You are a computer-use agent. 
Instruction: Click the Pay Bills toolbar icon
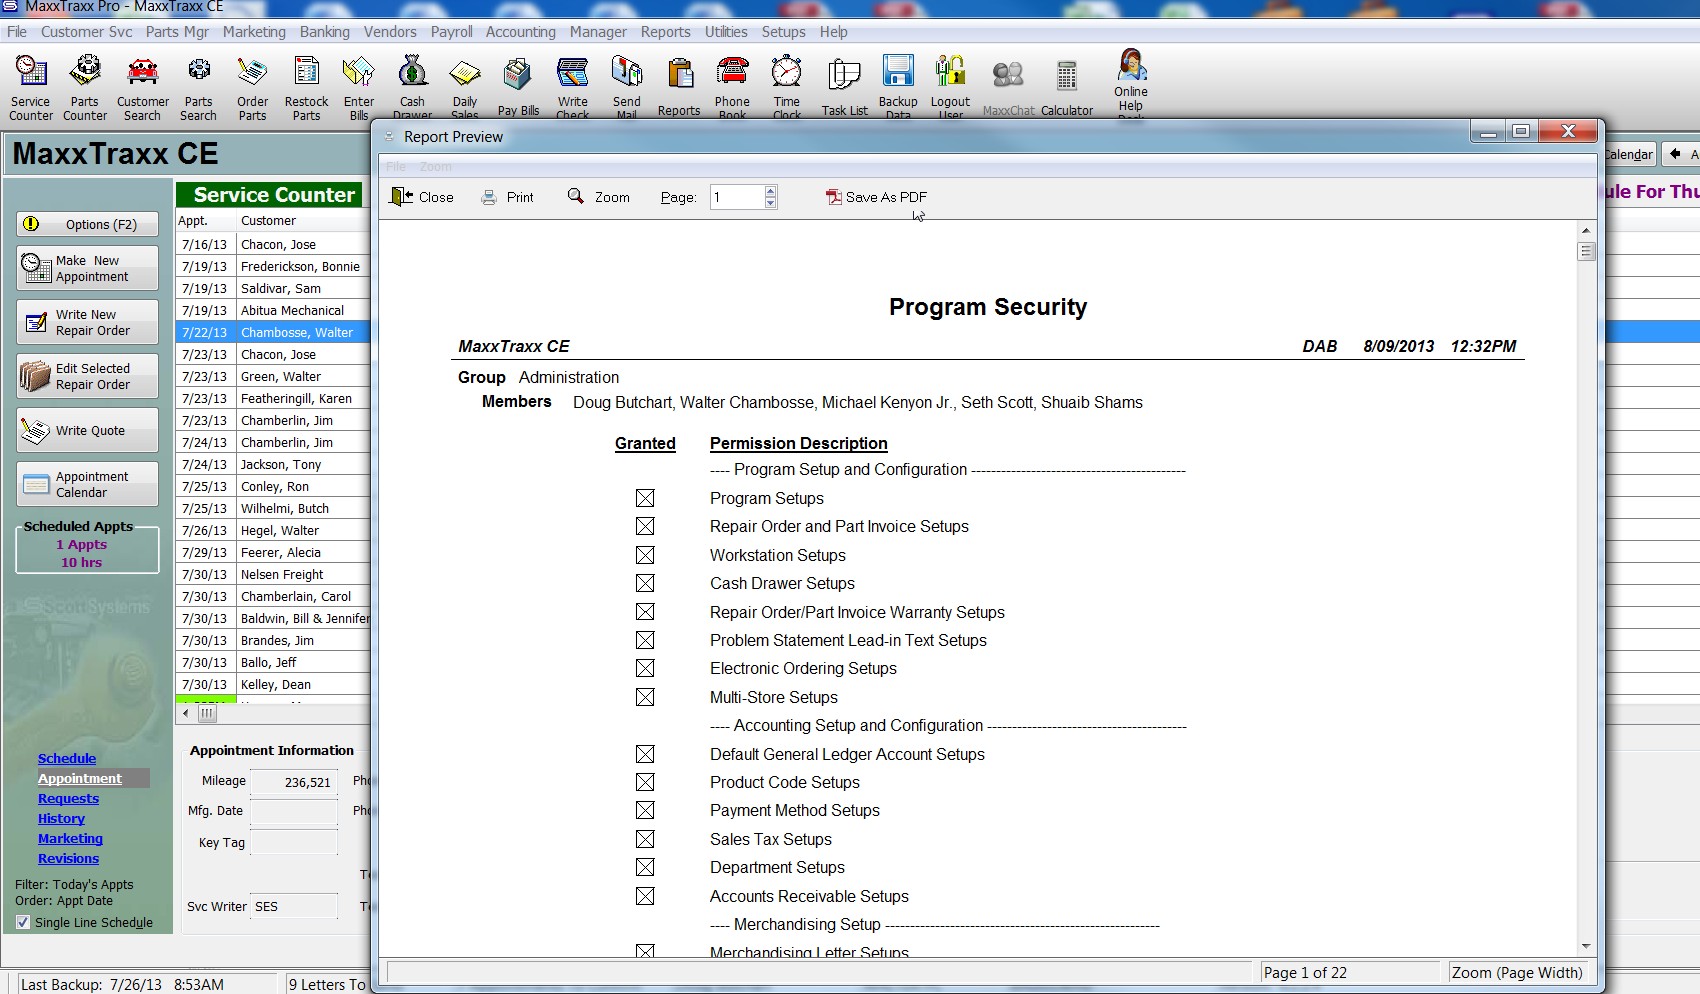tap(518, 87)
